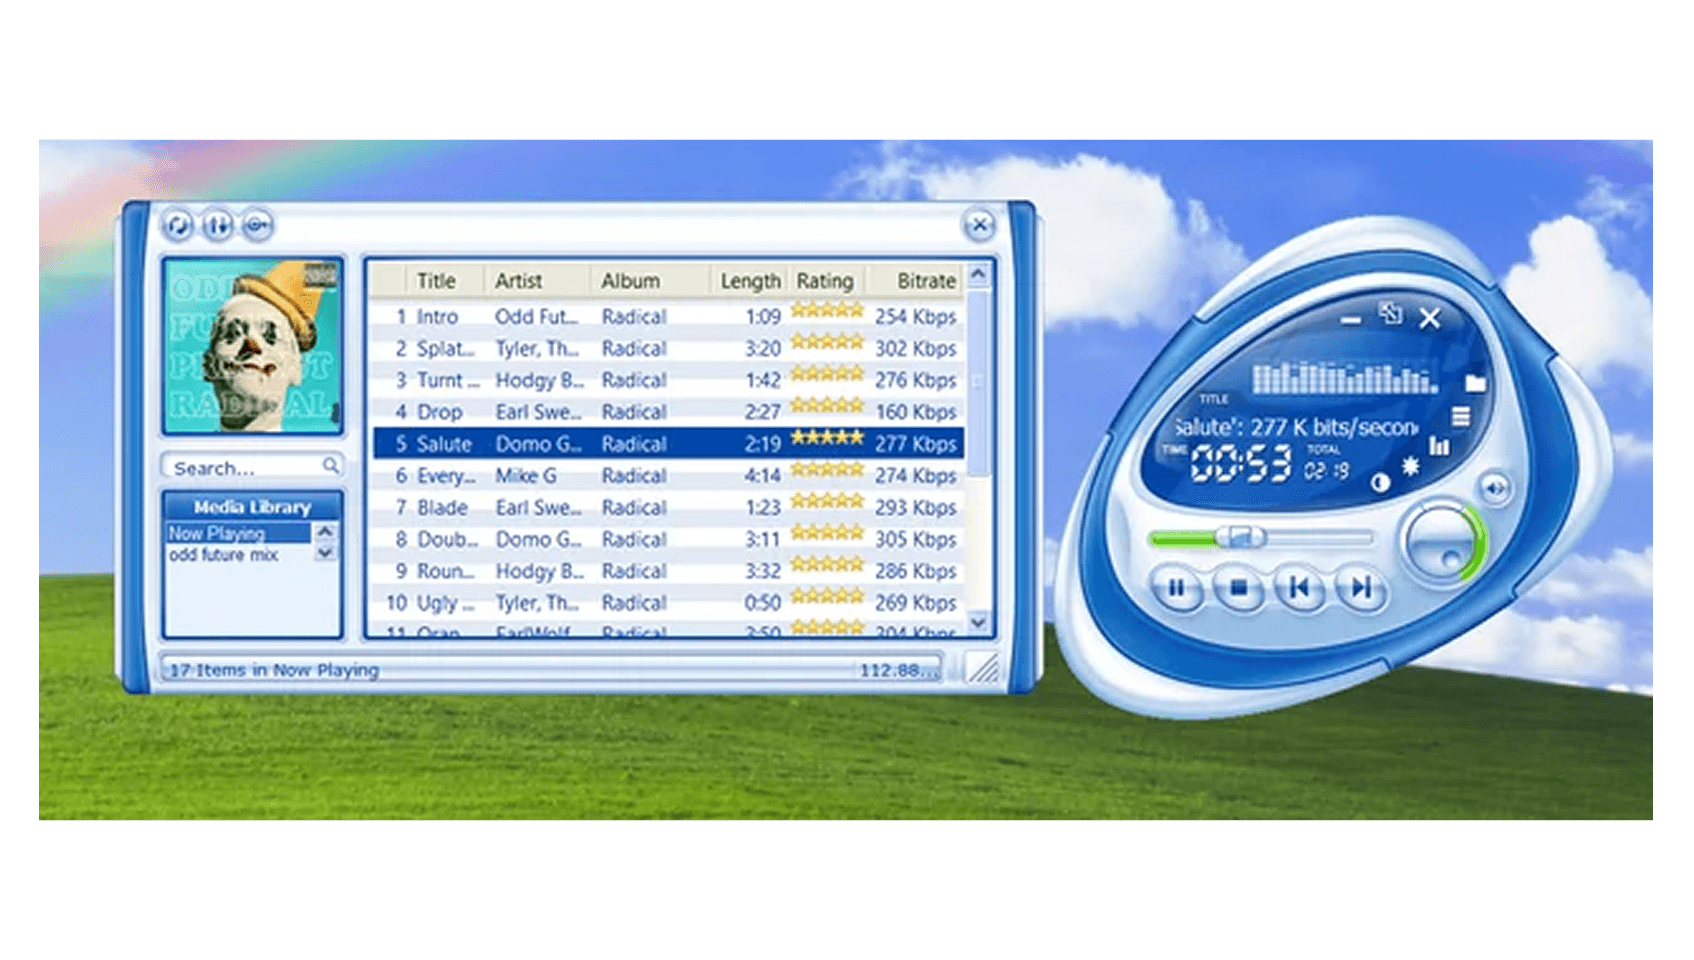Screen dimensions: 1694x960
Task: Open the playlist with the three-lines icon
Action: 1461,417
